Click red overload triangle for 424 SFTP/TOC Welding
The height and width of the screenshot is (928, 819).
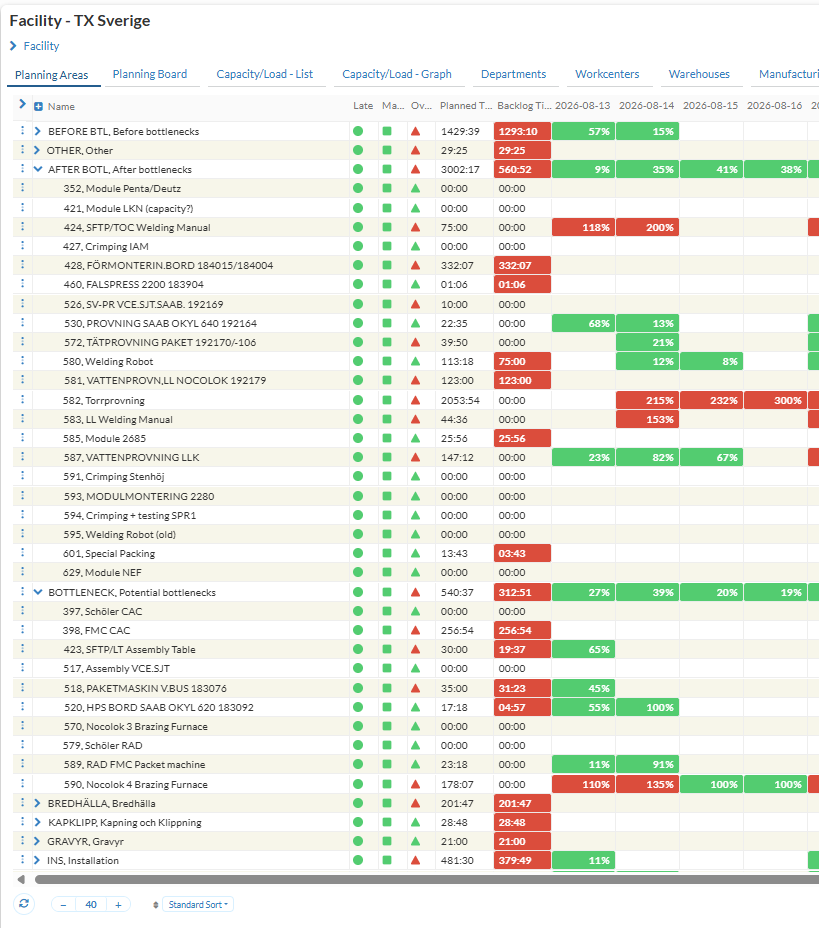(x=415, y=227)
